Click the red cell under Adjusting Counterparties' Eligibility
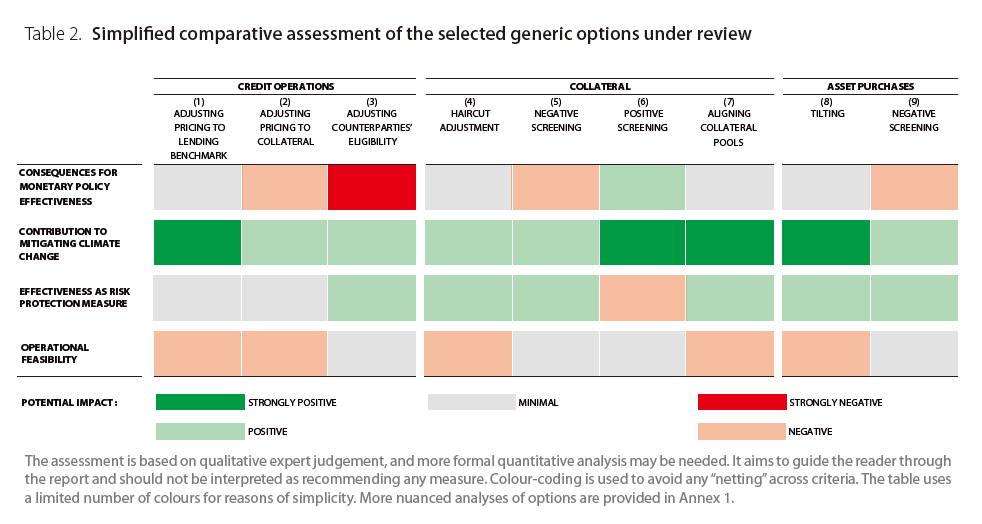This screenshot has width=982, height=524. point(371,188)
